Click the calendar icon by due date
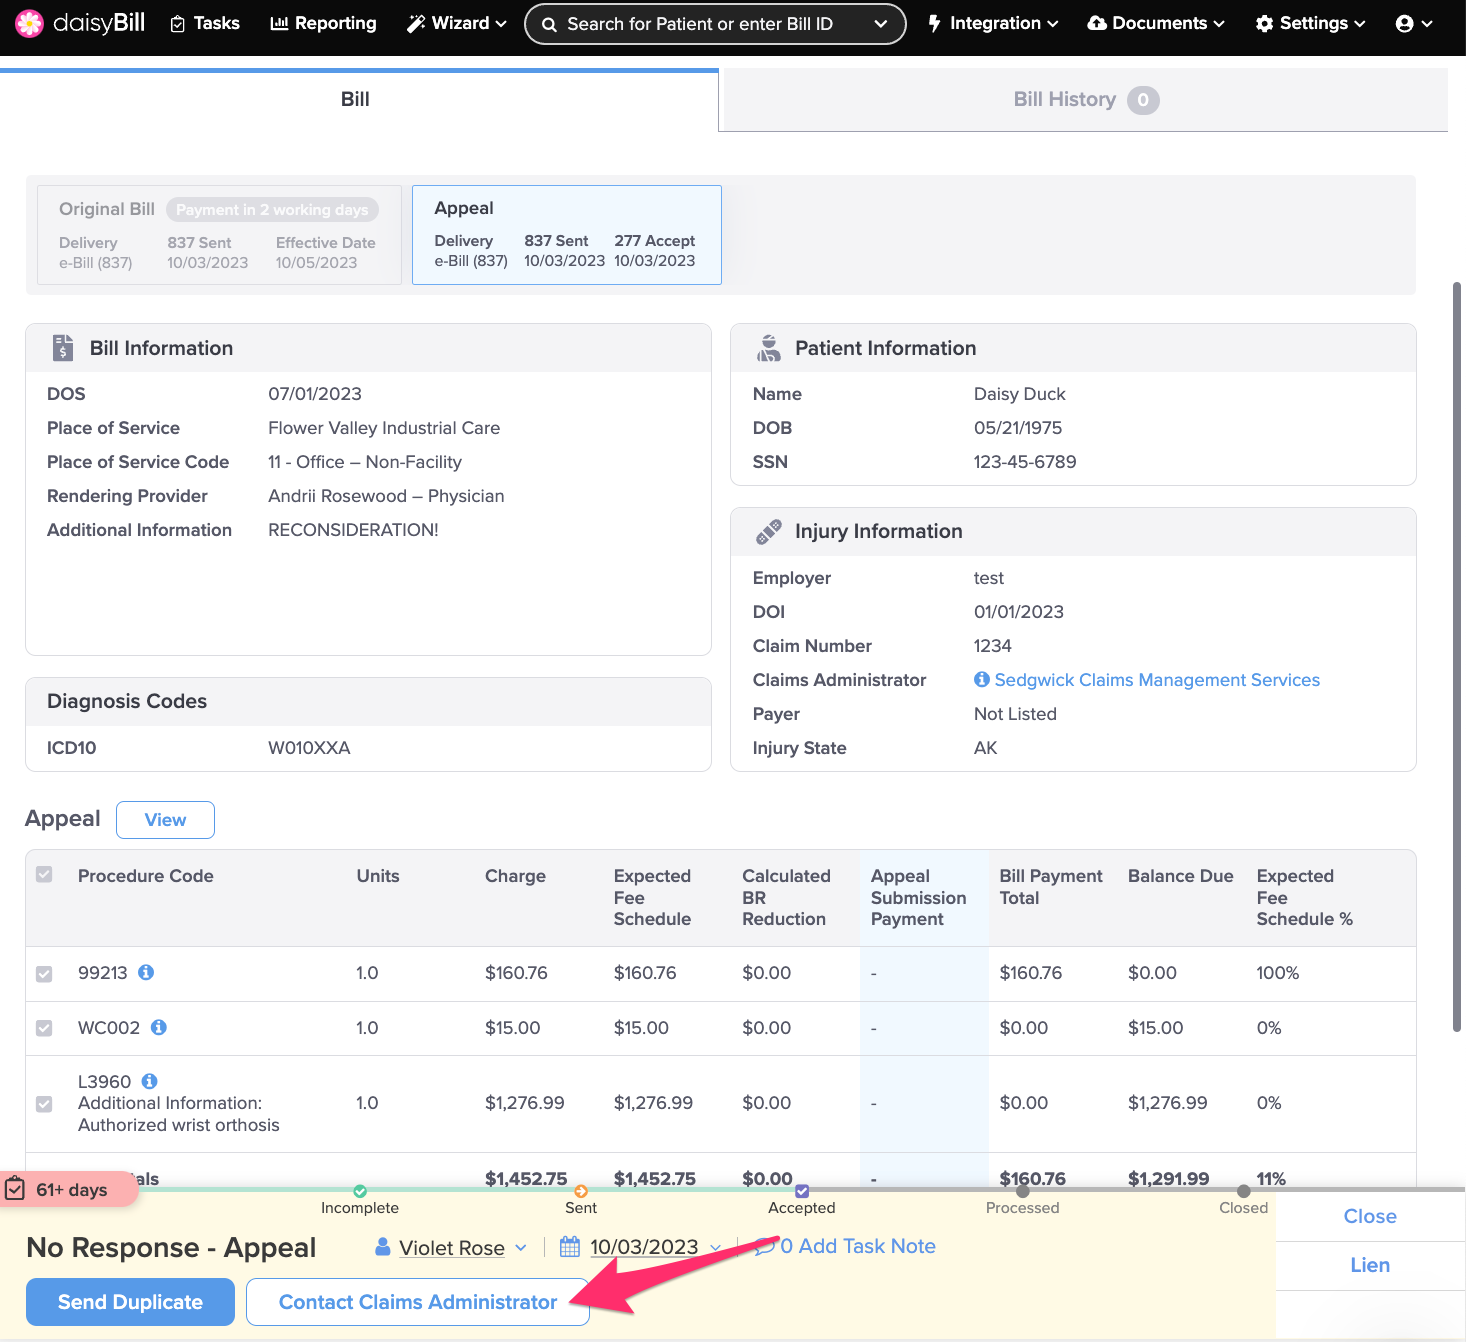 pyautogui.click(x=570, y=1247)
